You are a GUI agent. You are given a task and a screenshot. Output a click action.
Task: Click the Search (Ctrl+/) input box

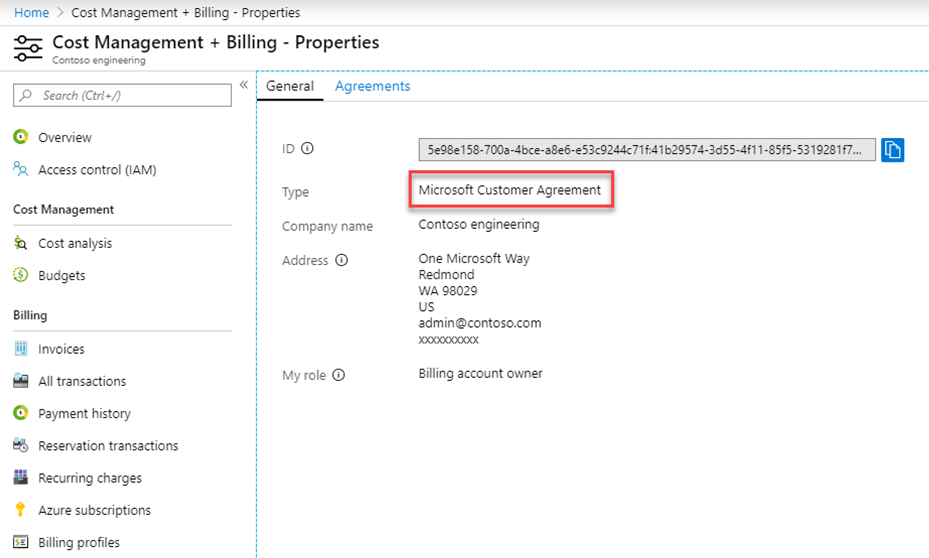pos(122,95)
